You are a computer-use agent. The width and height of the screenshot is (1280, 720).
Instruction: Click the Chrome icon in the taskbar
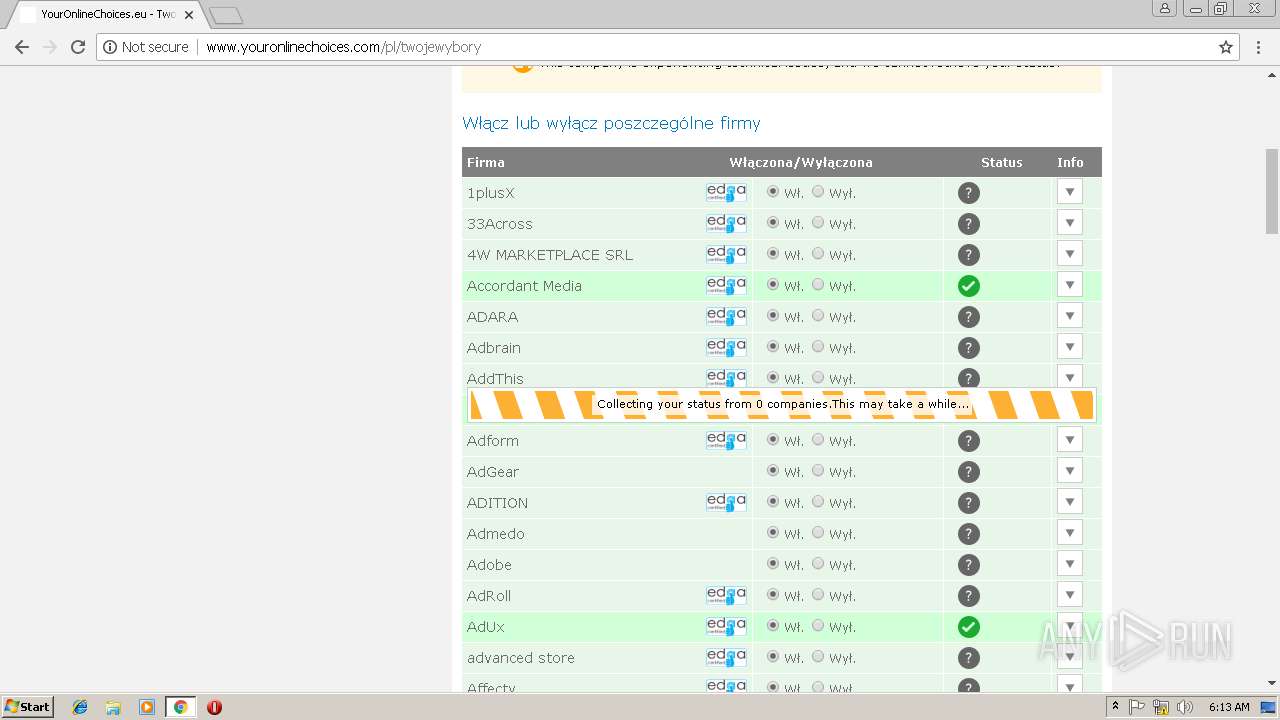(181, 707)
